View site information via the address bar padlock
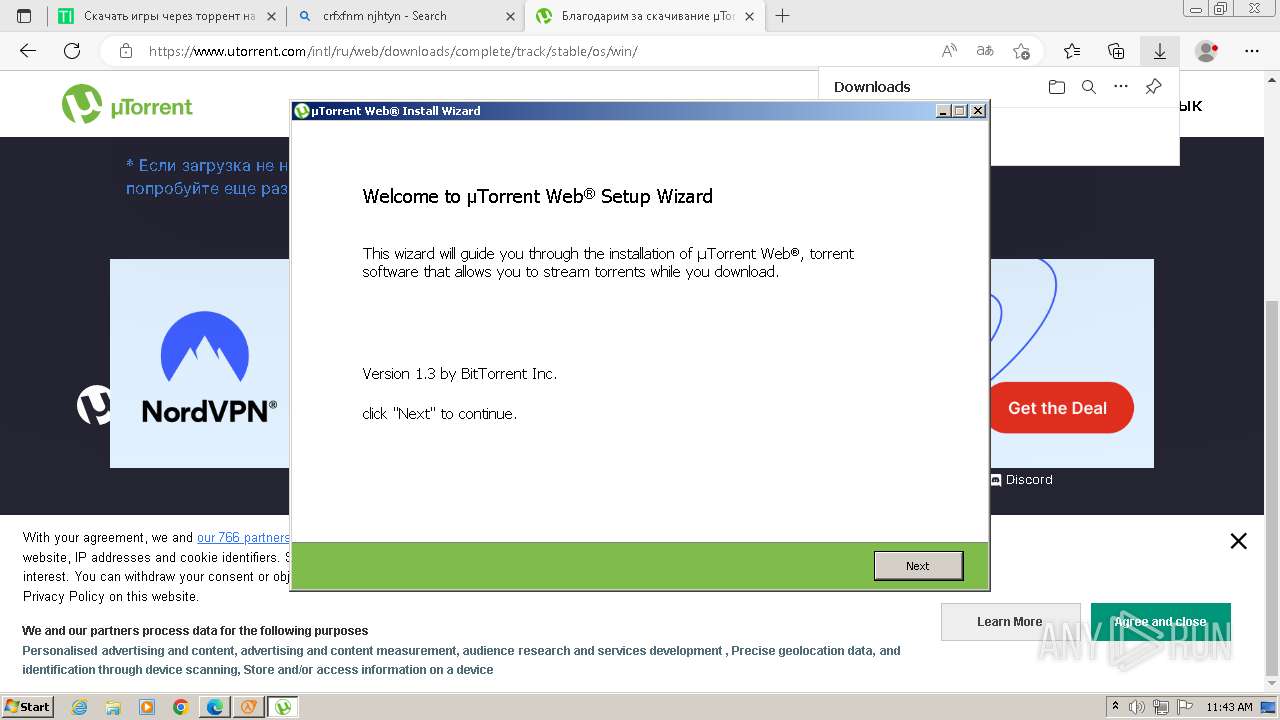 pos(126,51)
